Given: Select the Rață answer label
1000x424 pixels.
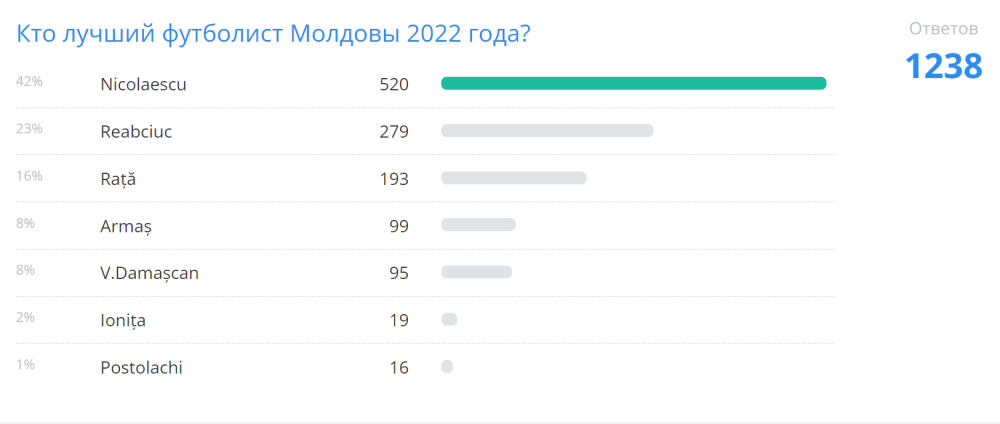Looking at the screenshot, I should click(x=118, y=179).
